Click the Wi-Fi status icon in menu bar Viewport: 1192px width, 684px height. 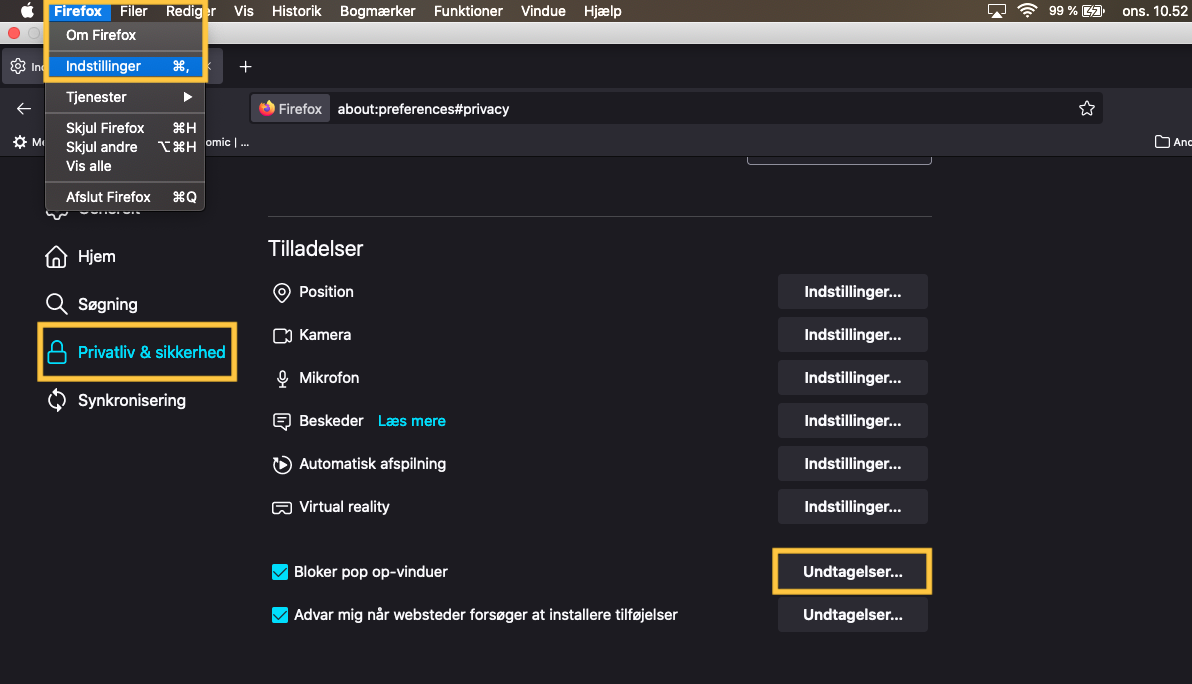click(1027, 11)
